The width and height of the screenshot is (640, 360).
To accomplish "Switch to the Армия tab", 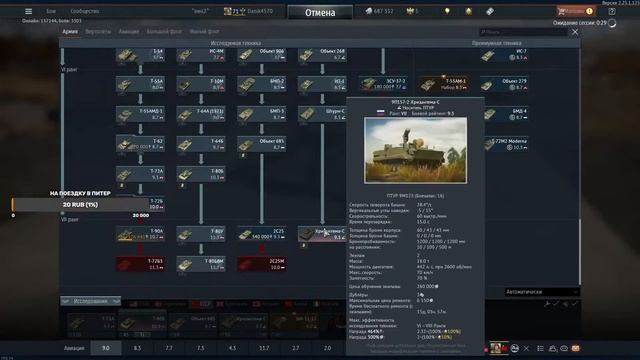I will (70, 31).
